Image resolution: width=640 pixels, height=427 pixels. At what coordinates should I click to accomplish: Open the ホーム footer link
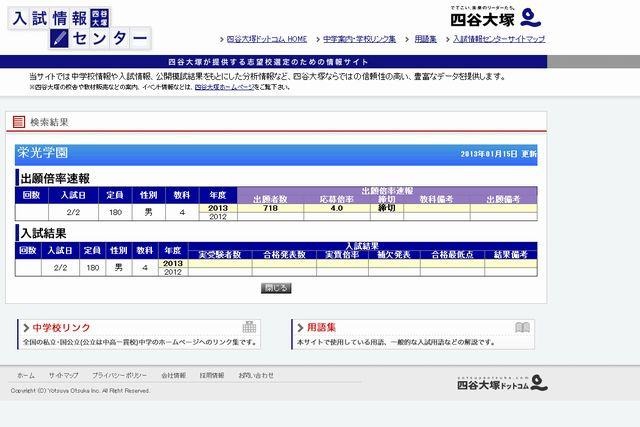pos(26,376)
